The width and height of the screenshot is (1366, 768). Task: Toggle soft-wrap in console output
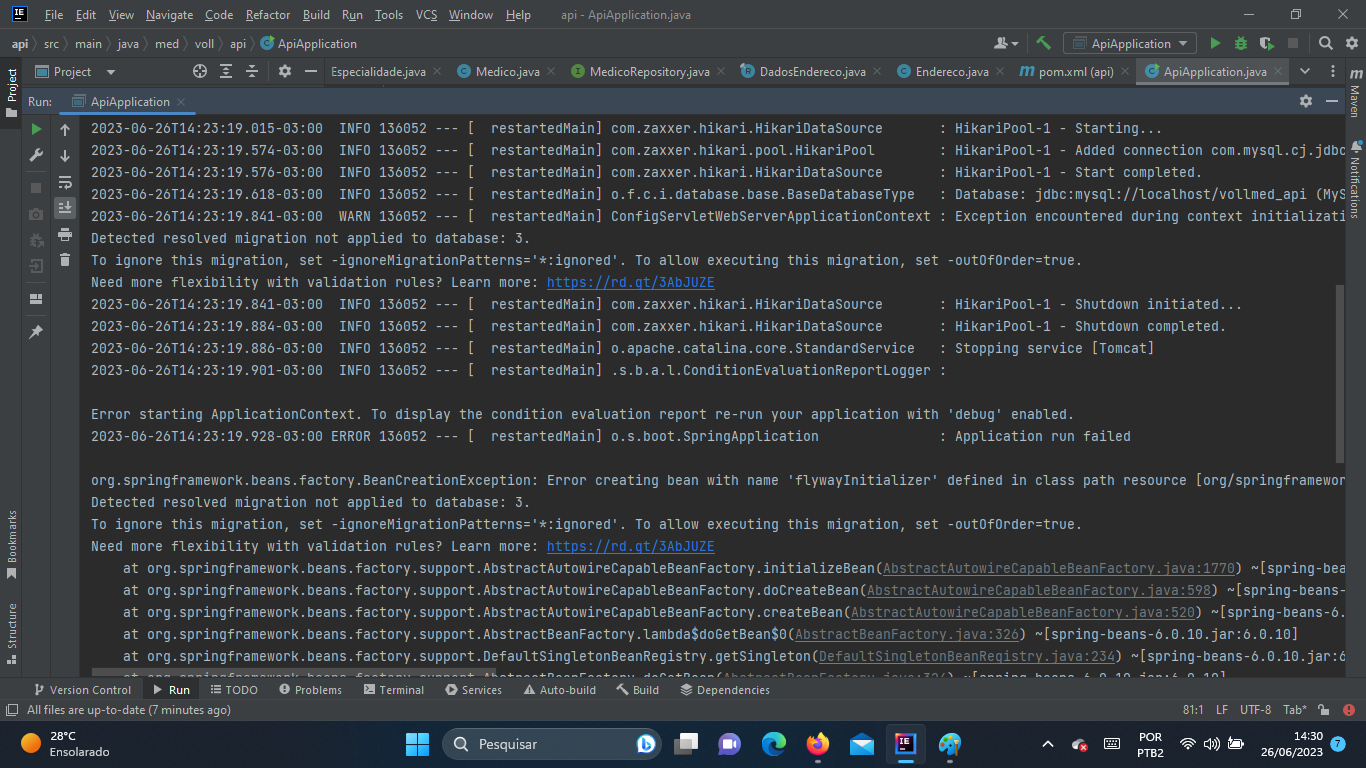tap(65, 182)
